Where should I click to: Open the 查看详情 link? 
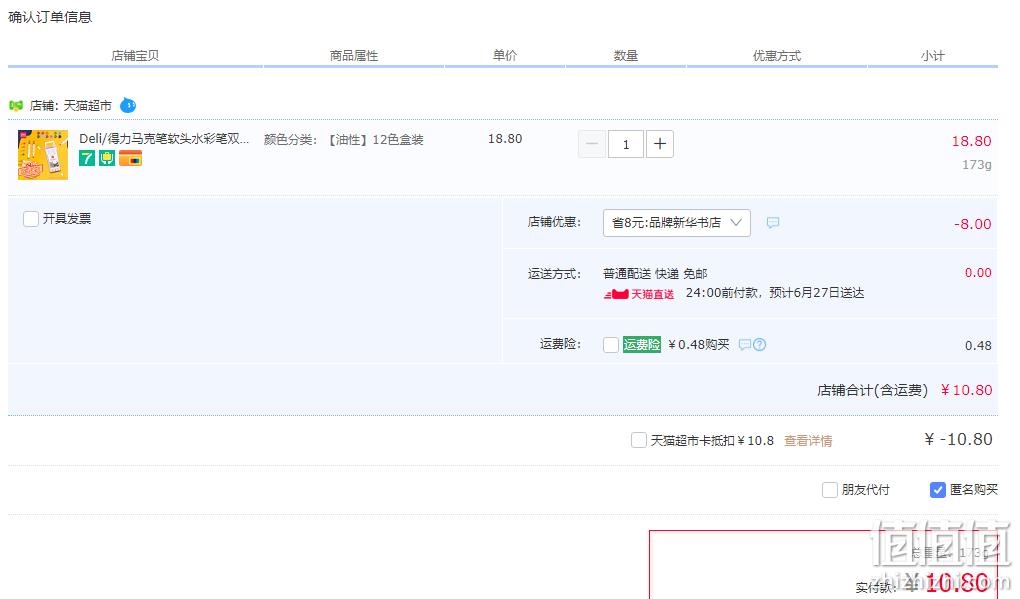pos(808,441)
